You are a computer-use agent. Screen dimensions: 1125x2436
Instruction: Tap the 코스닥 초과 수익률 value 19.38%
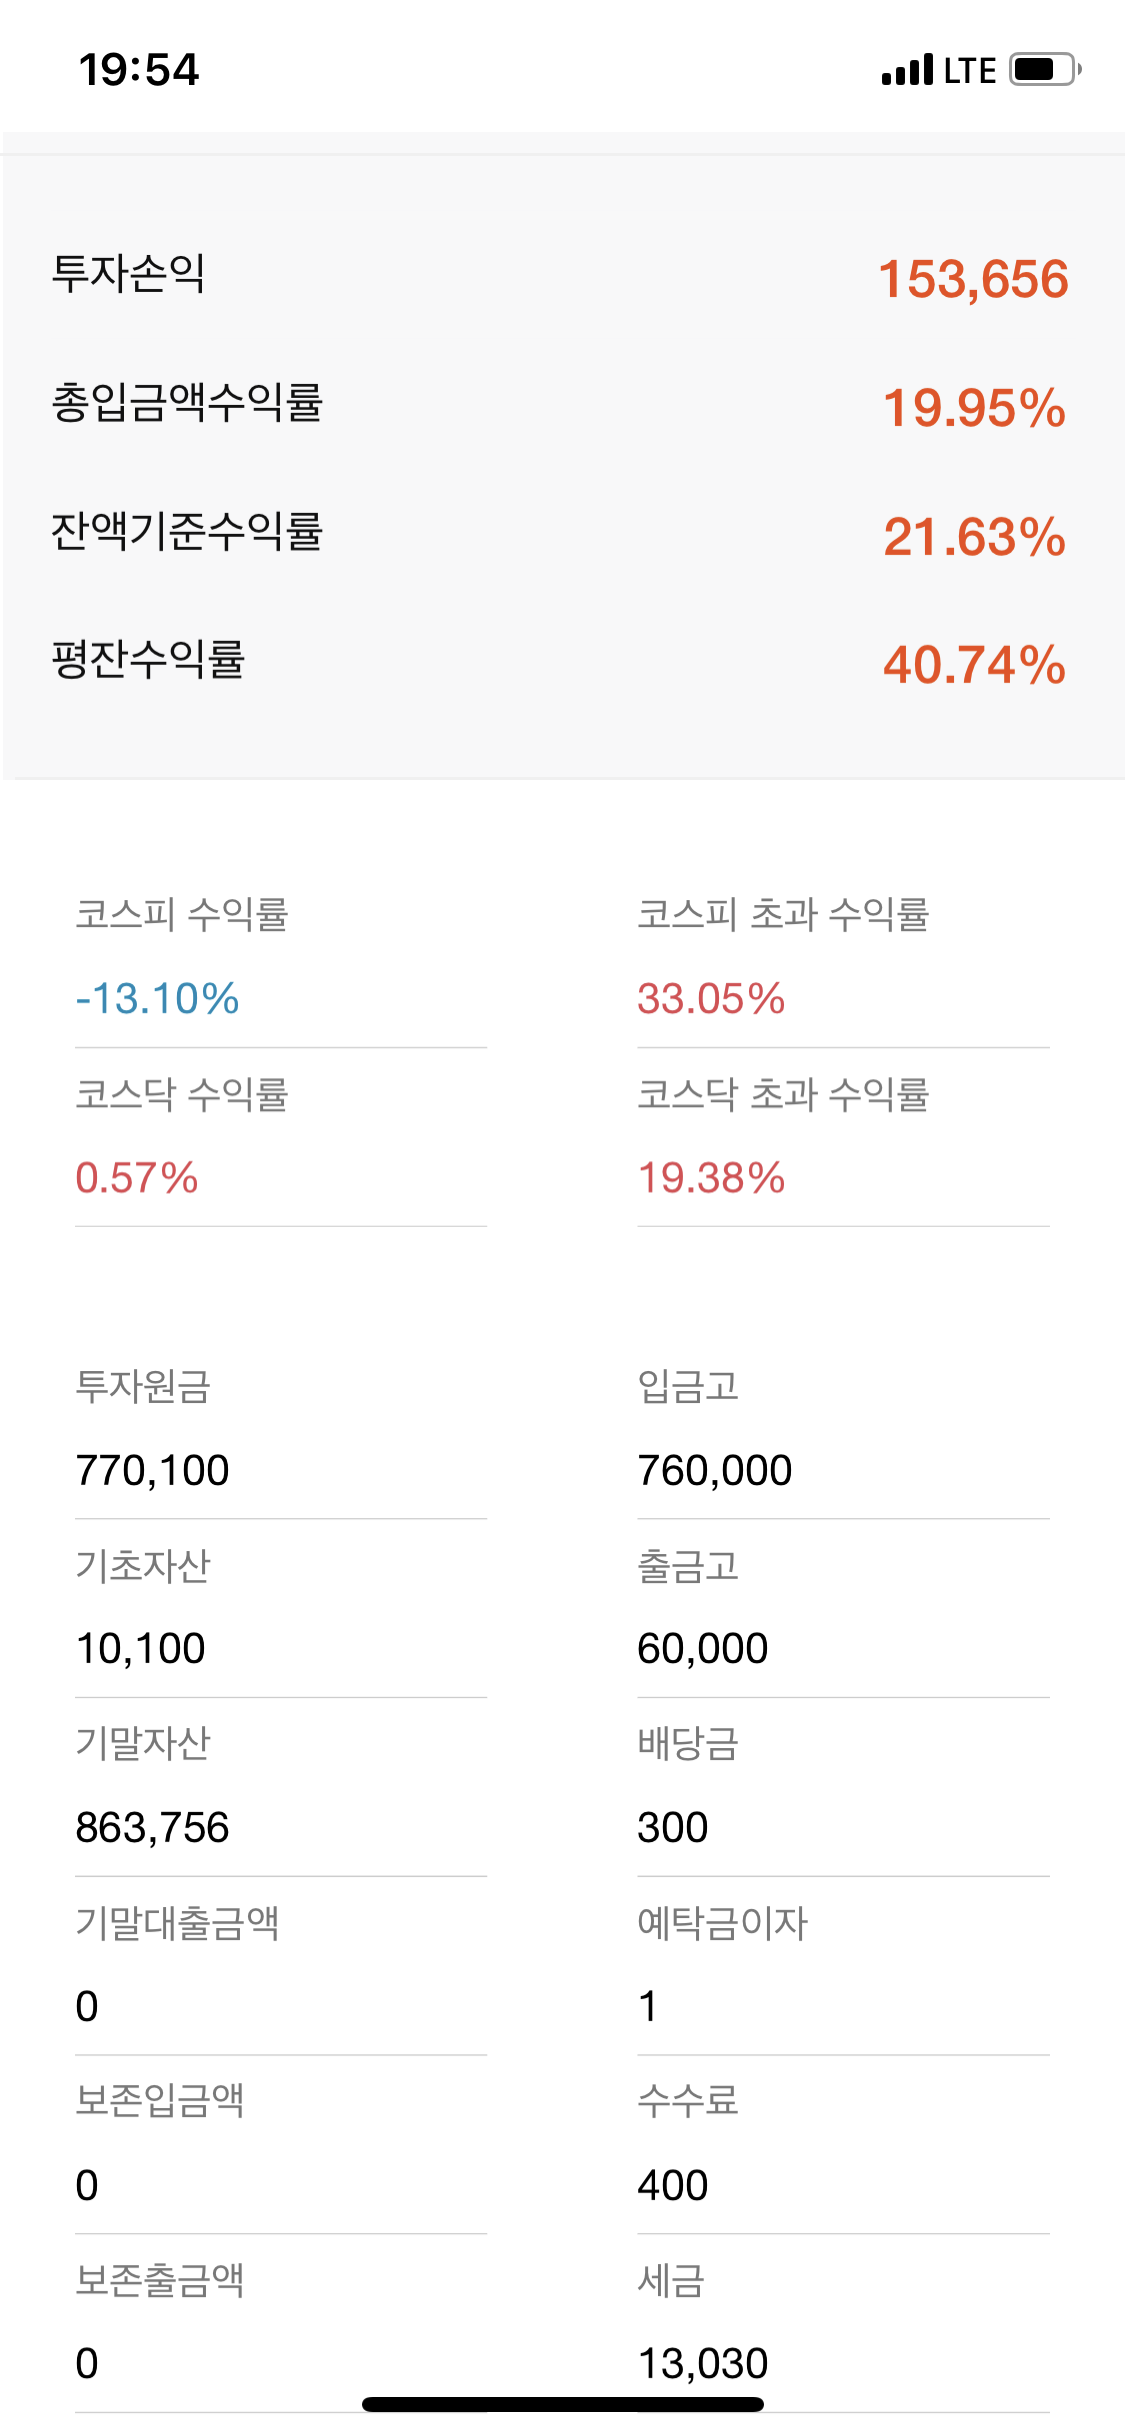[x=711, y=1178]
